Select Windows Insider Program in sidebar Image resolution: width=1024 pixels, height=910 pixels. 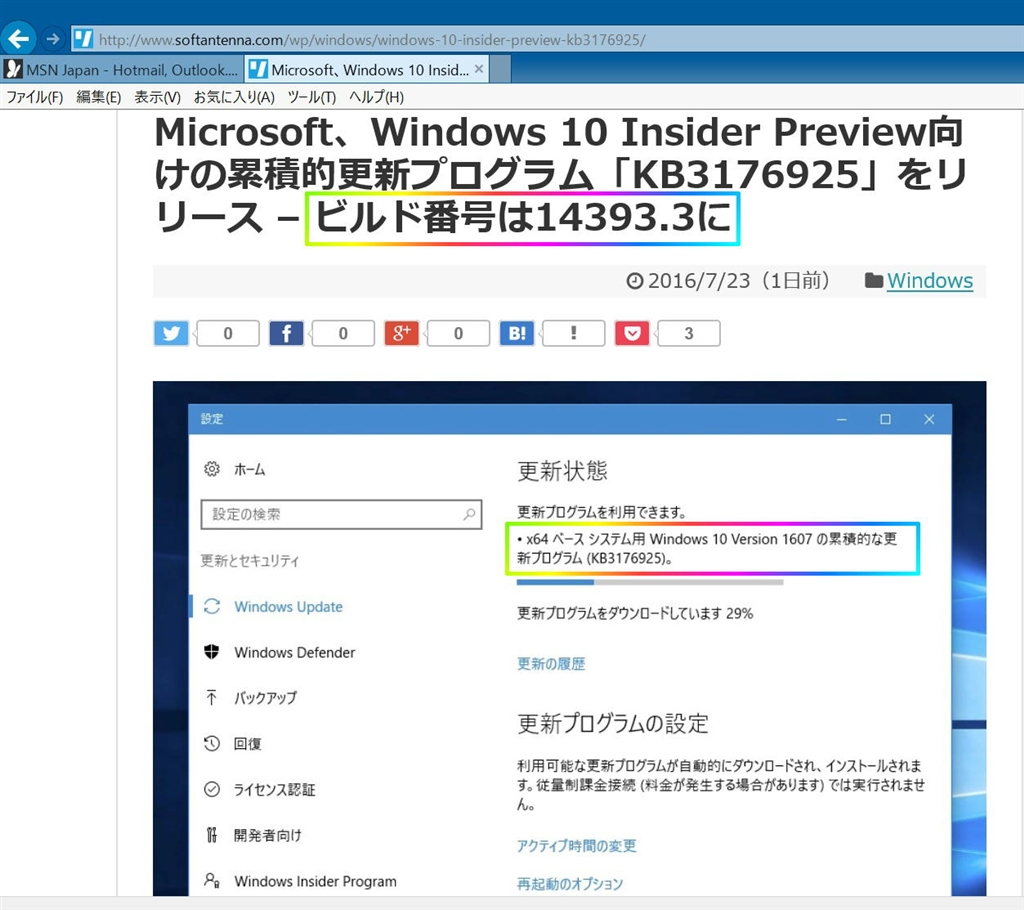(315, 881)
